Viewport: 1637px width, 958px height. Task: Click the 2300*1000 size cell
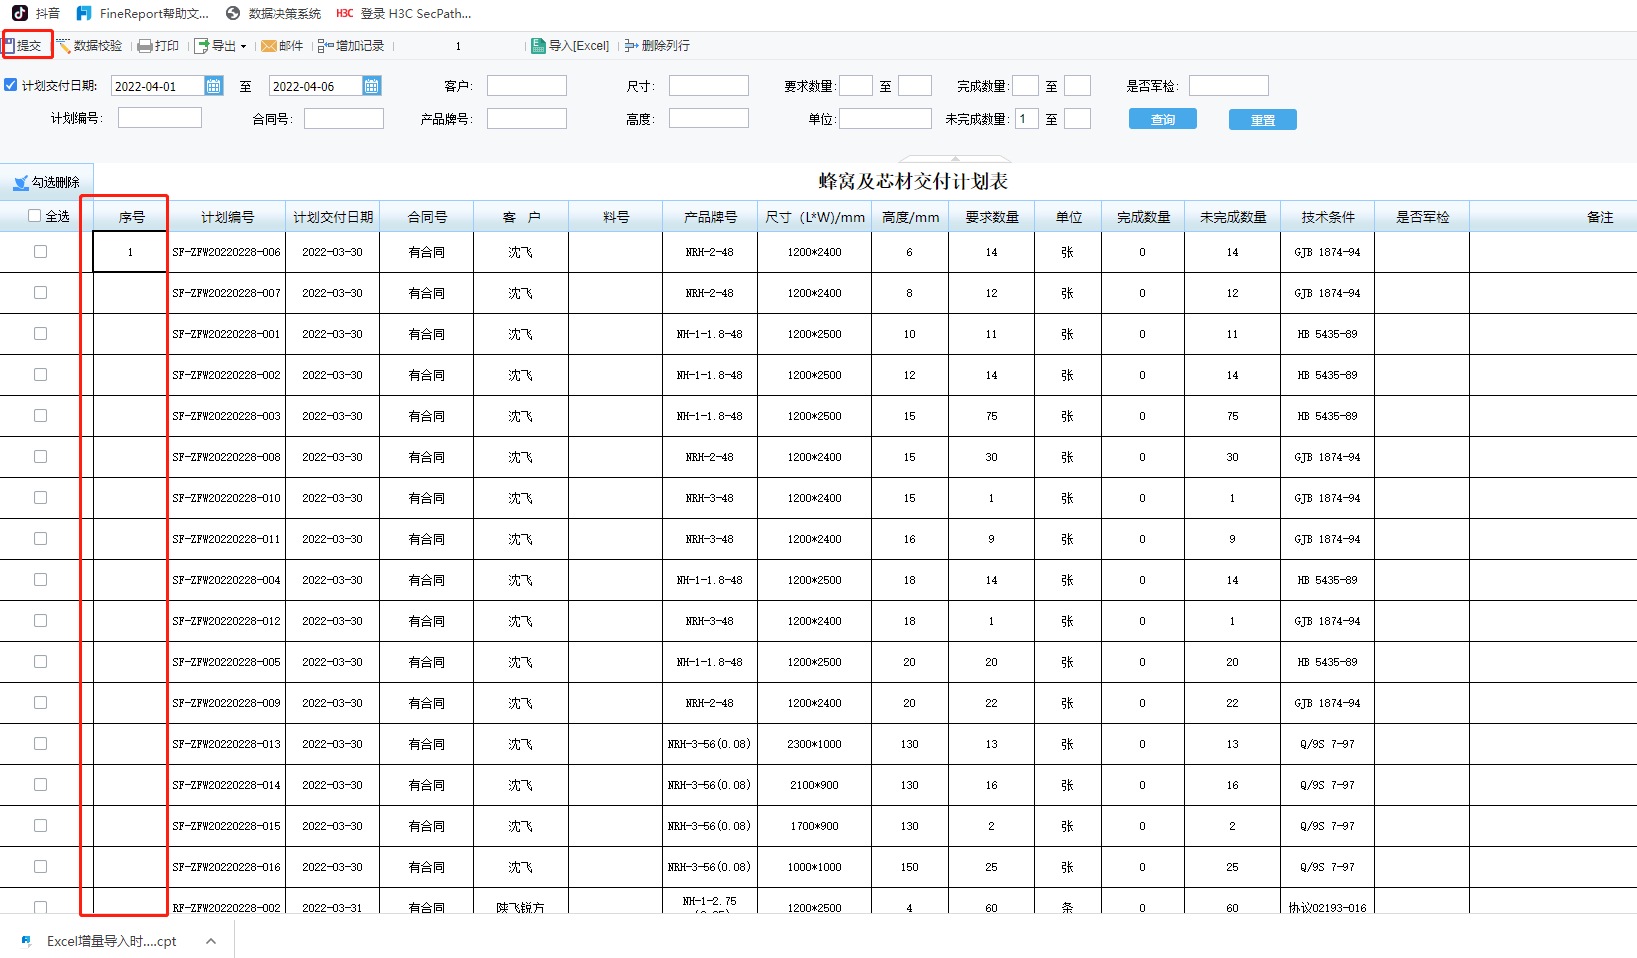815,744
